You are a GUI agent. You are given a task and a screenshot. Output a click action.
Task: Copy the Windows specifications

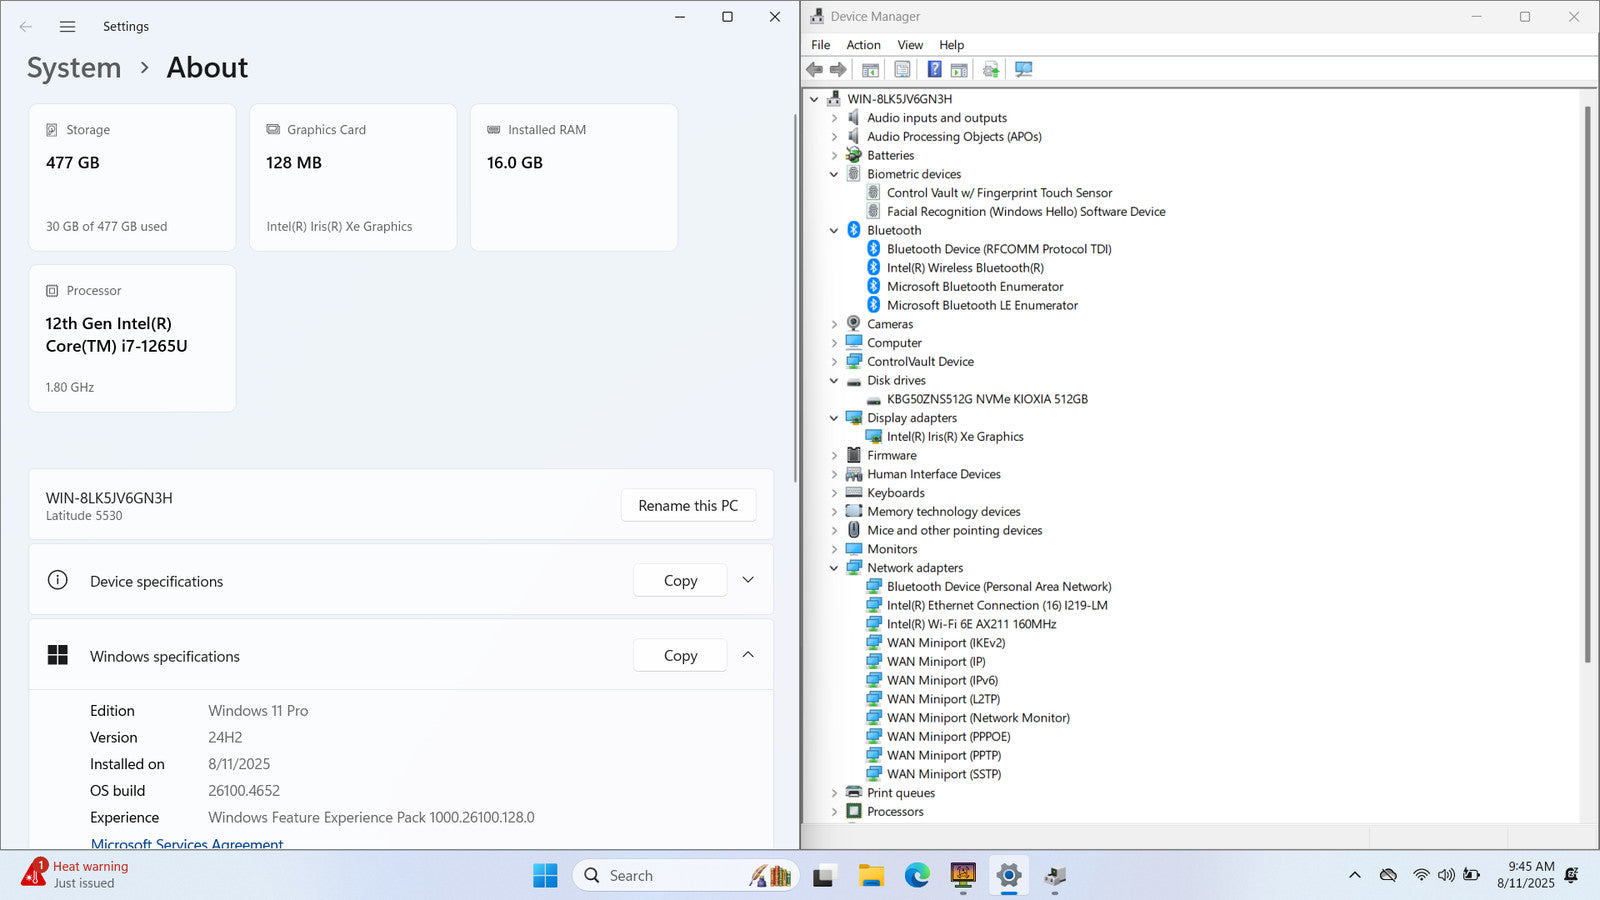point(680,656)
